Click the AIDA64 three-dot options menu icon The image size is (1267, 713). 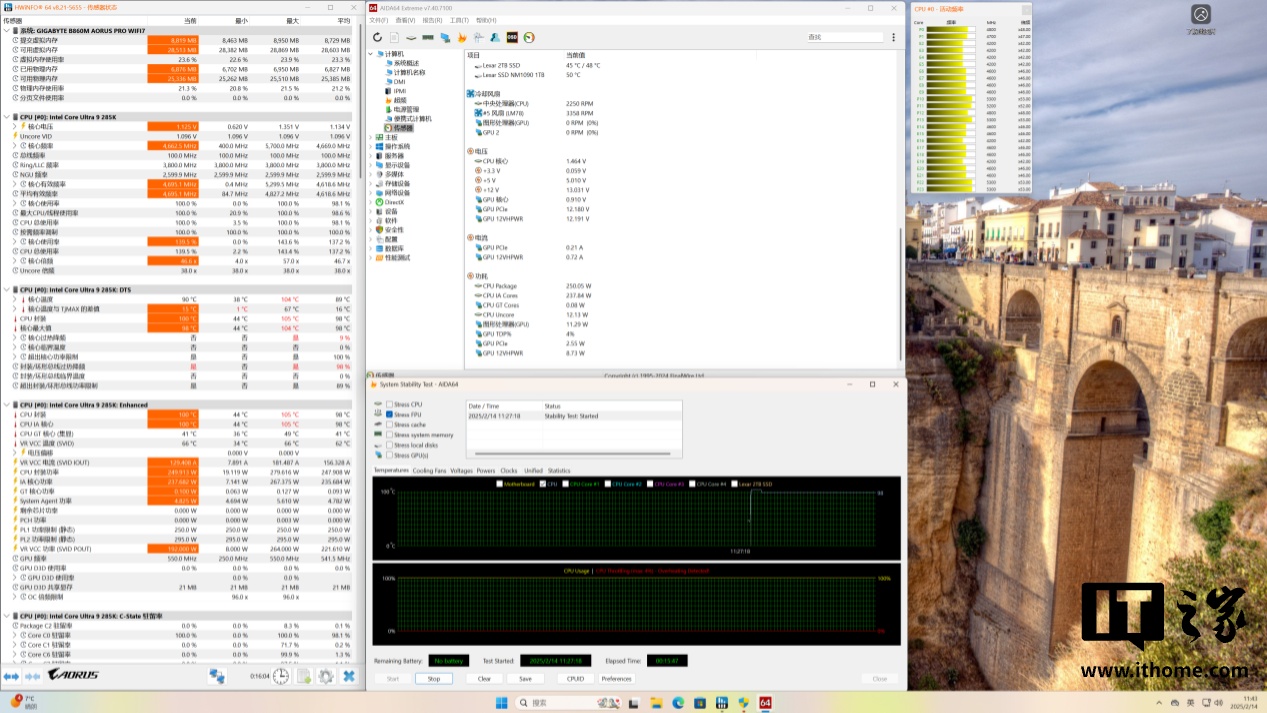pyautogui.click(x=894, y=38)
